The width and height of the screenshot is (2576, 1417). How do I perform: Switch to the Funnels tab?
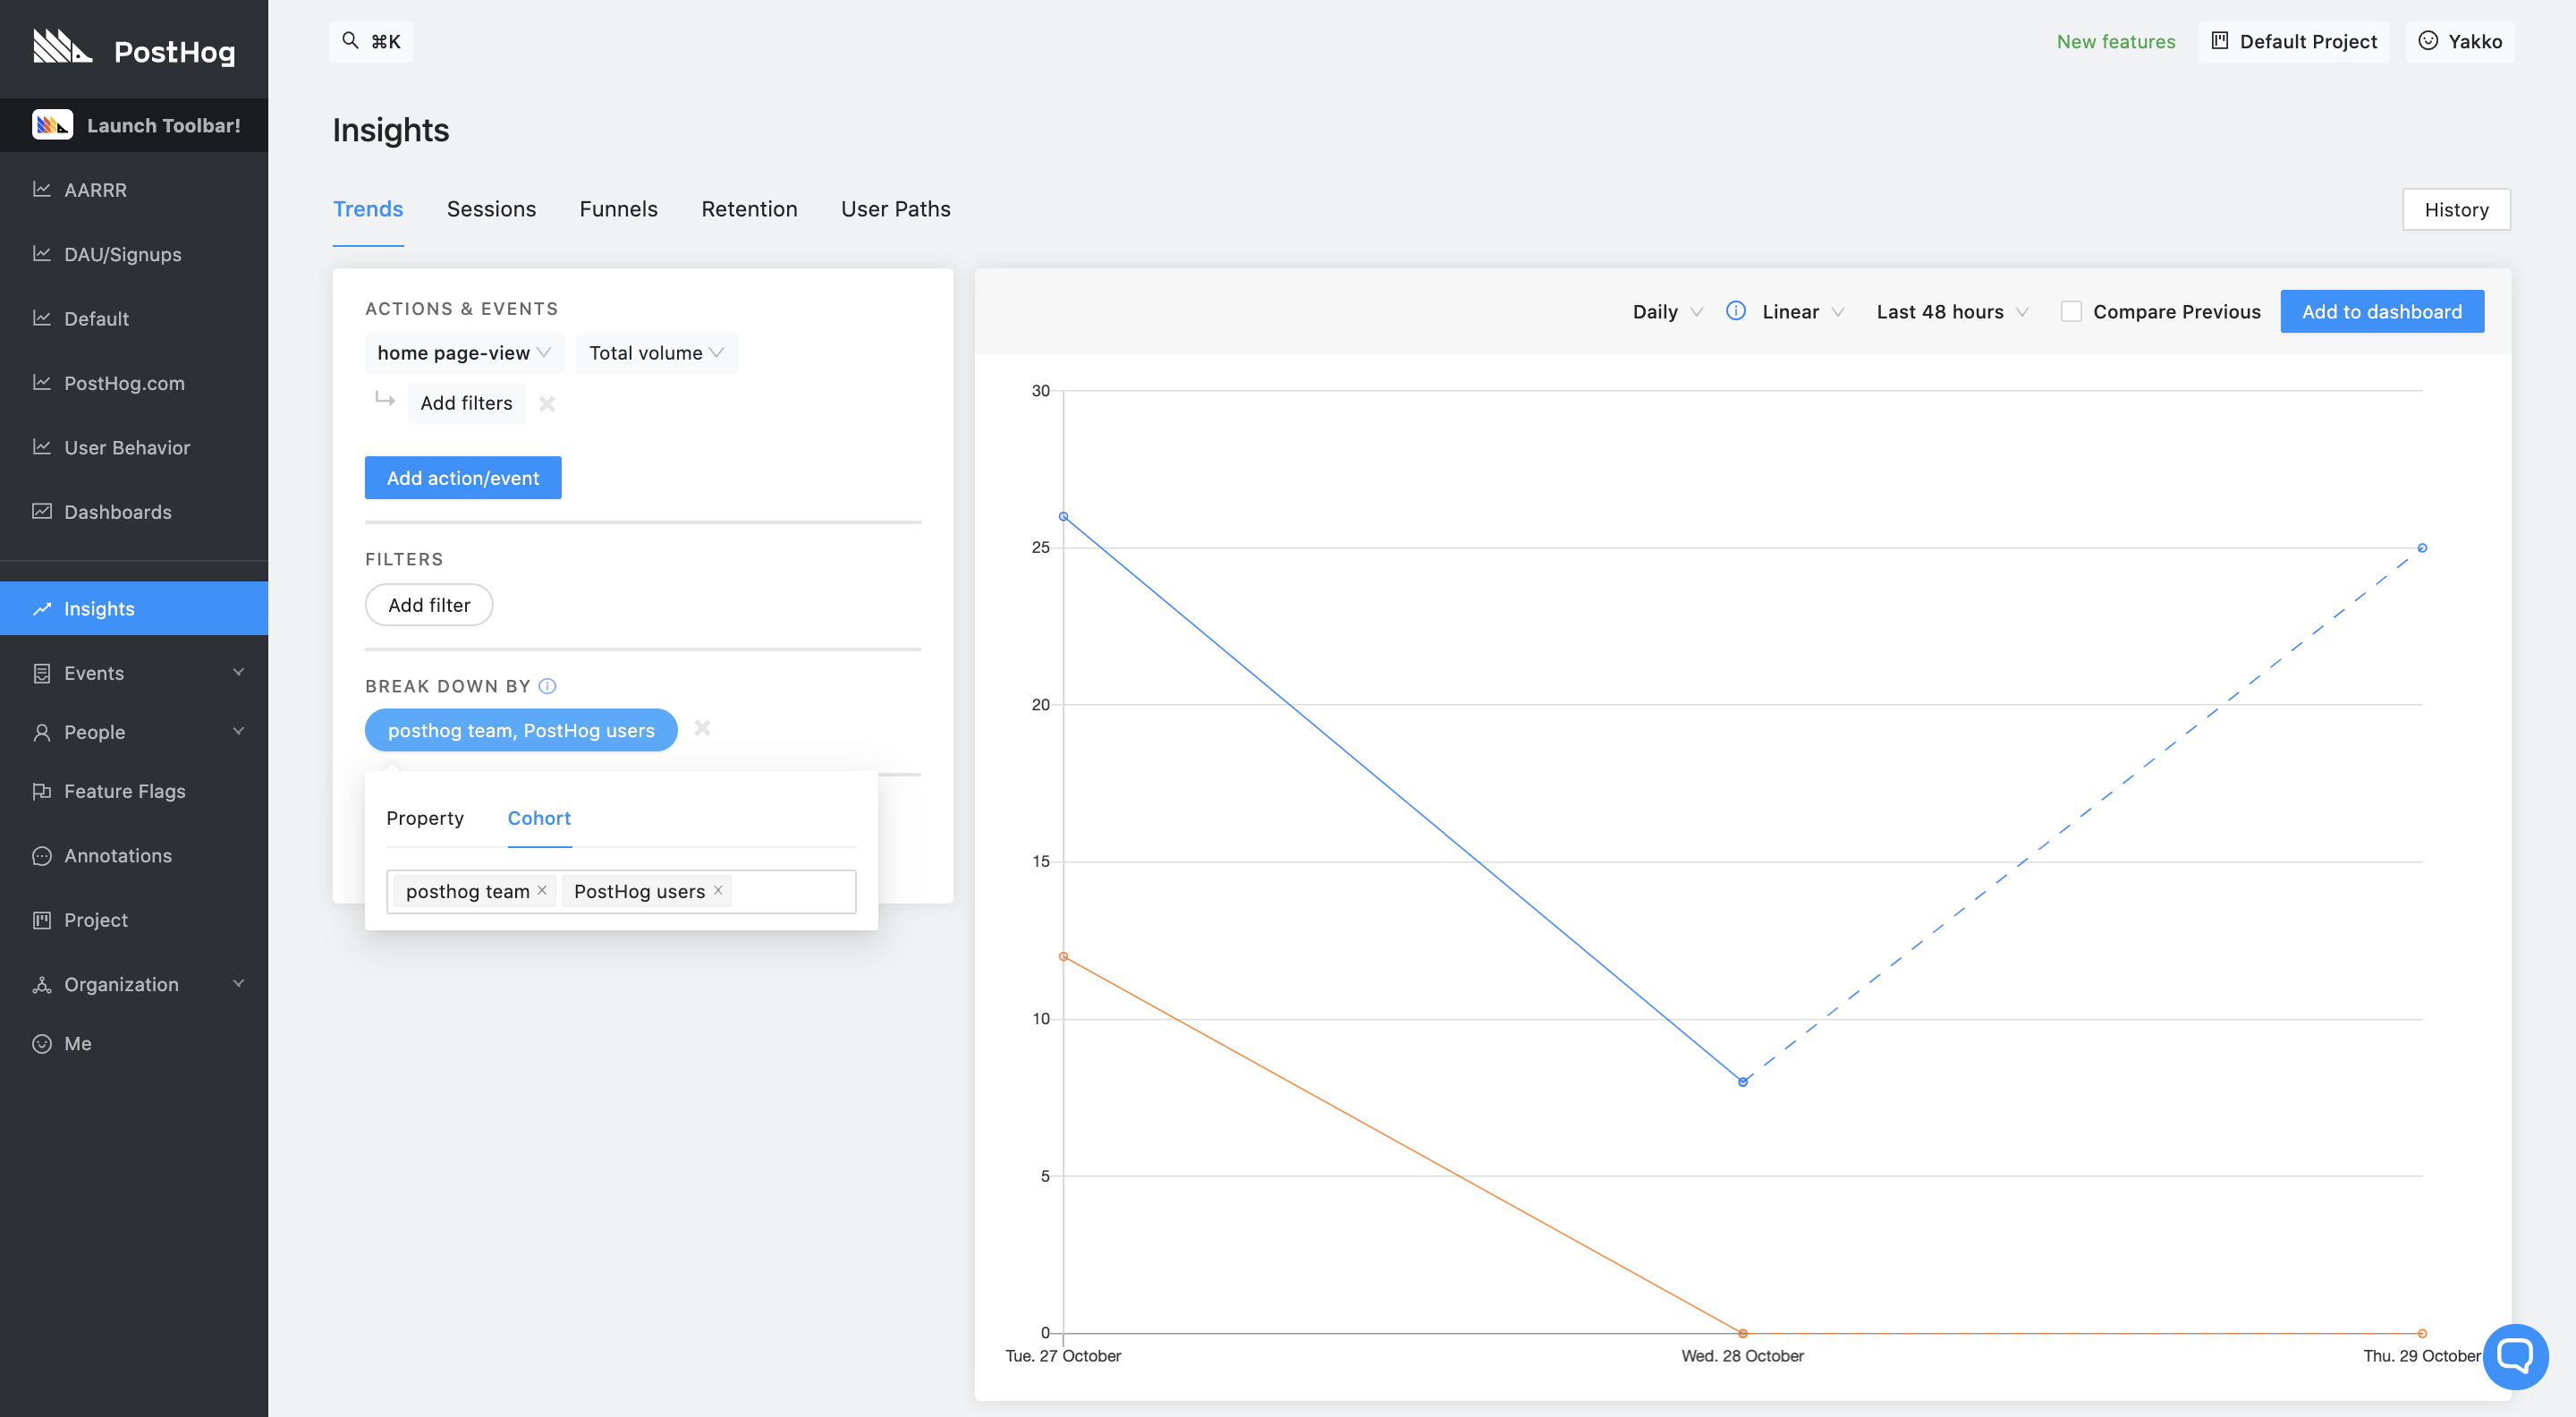click(618, 209)
